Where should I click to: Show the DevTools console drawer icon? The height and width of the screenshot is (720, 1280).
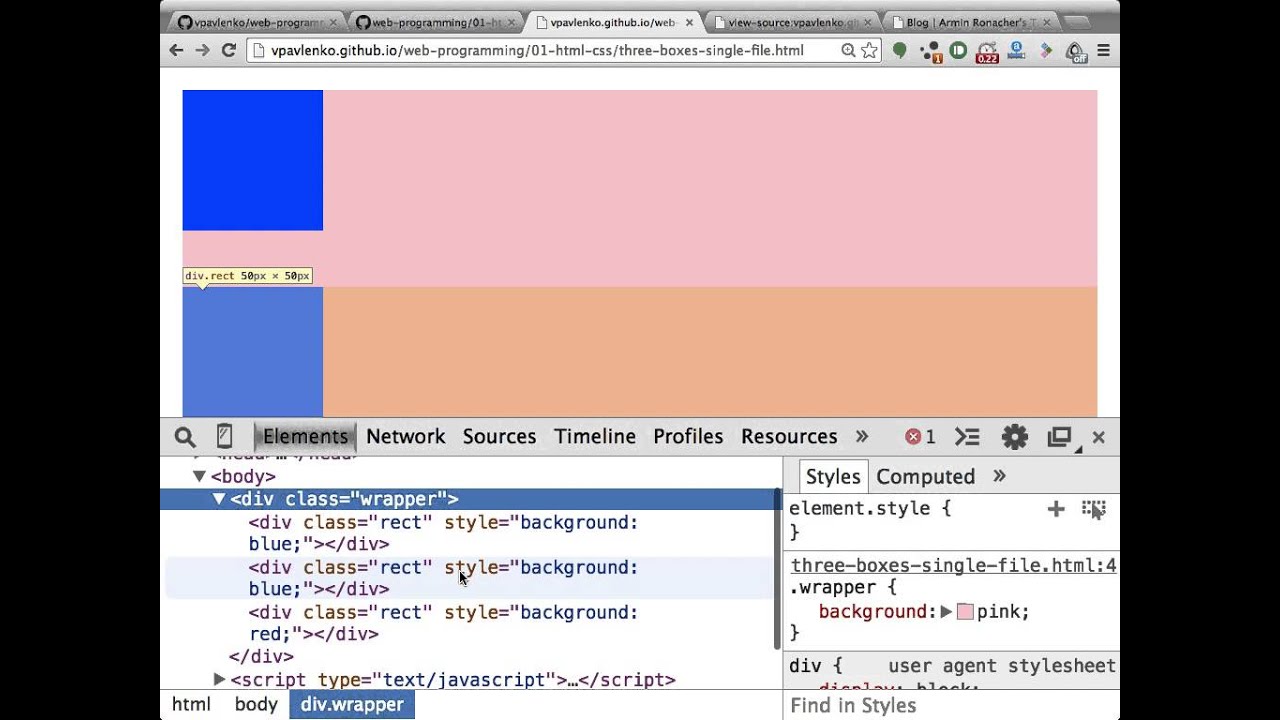coord(967,437)
